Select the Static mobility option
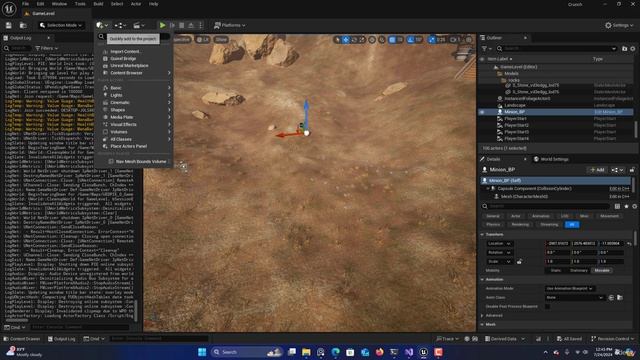Viewport: 640px width, 360px height. coord(556,271)
